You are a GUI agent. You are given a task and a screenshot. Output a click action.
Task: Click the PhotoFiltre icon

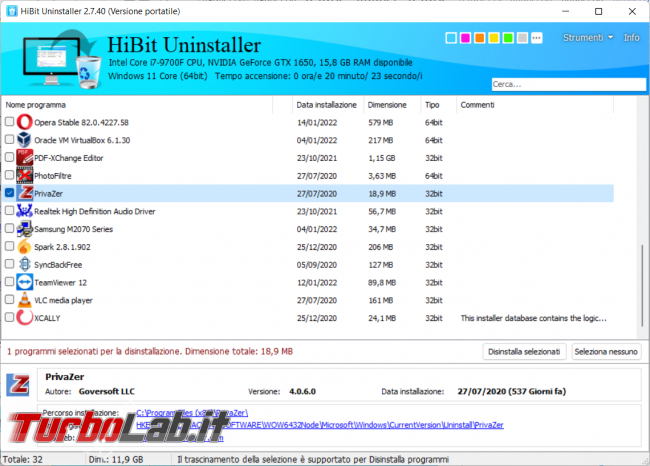(x=24, y=175)
